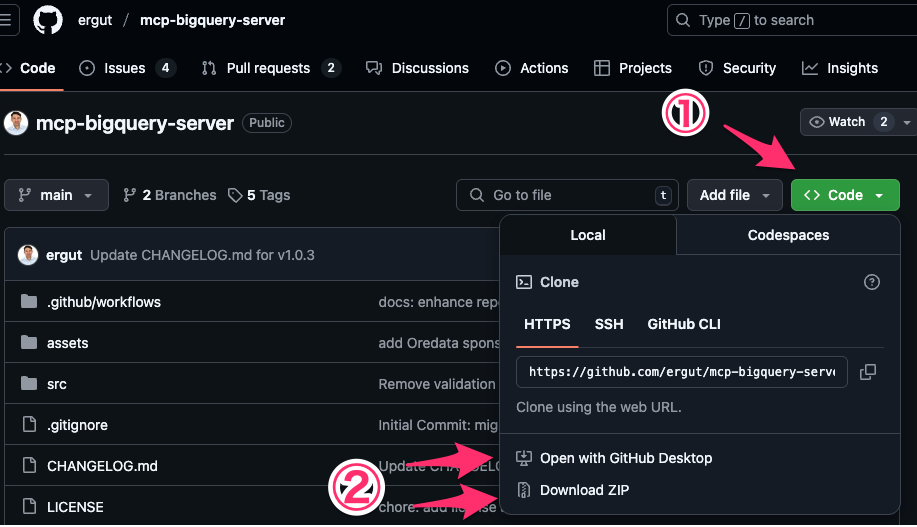Click the folder icon beside src
Screen dimensions: 917x527
point(29,383)
